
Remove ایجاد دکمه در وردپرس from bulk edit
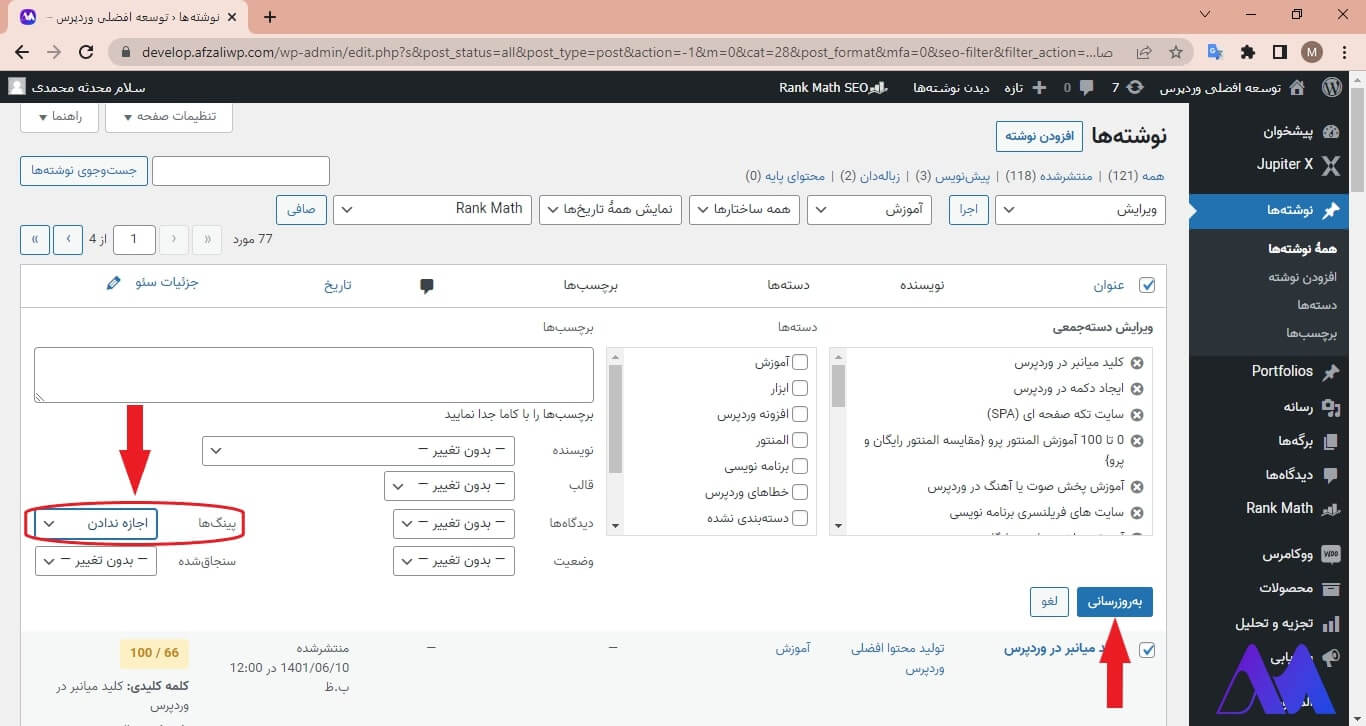click(x=1136, y=389)
